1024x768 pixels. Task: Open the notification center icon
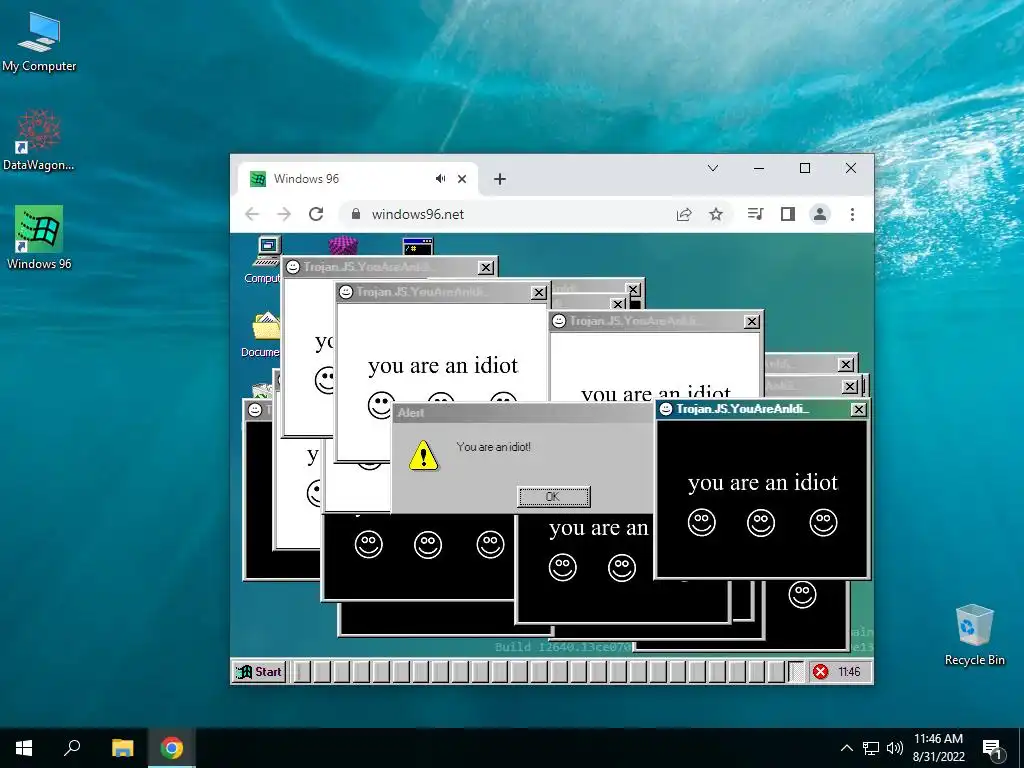(993, 749)
